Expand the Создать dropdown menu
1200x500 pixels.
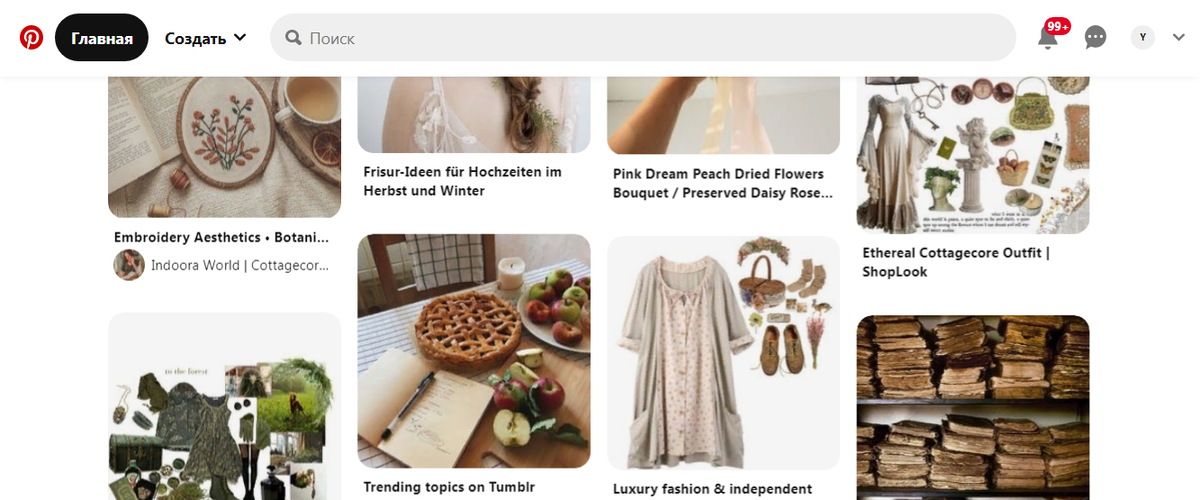pyautogui.click(x=206, y=38)
